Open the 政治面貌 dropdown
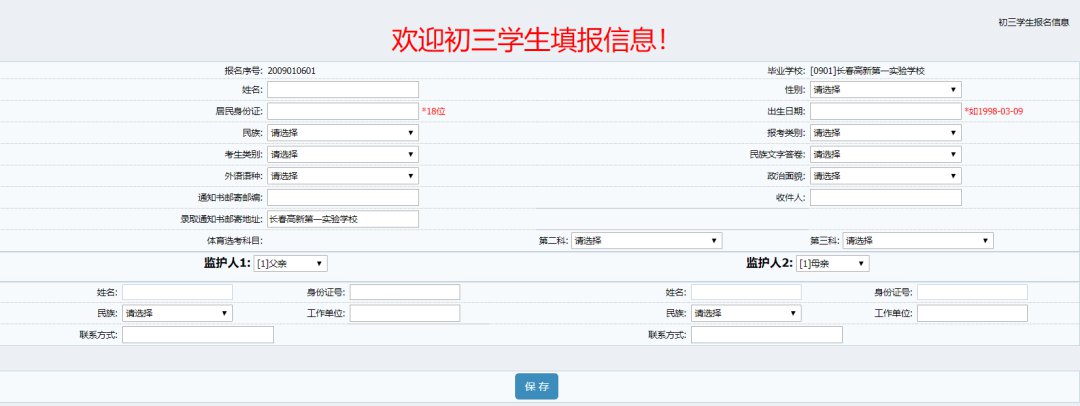The image size is (1080, 406). (x=885, y=176)
